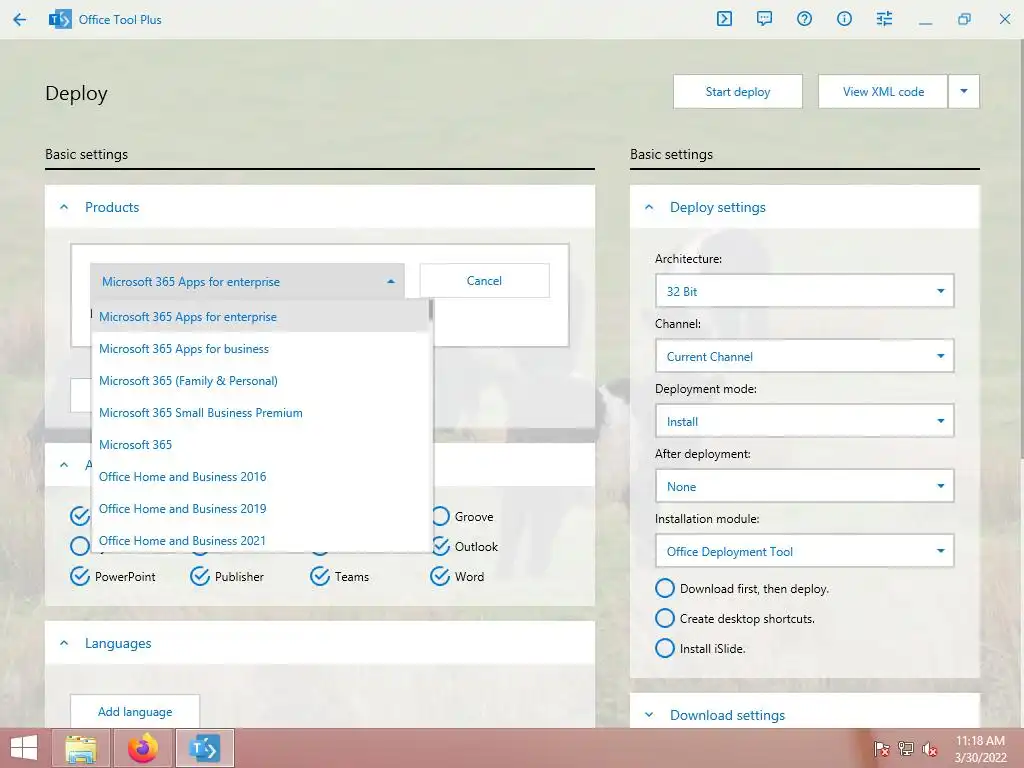Open the Installation module dropdown

point(805,551)
